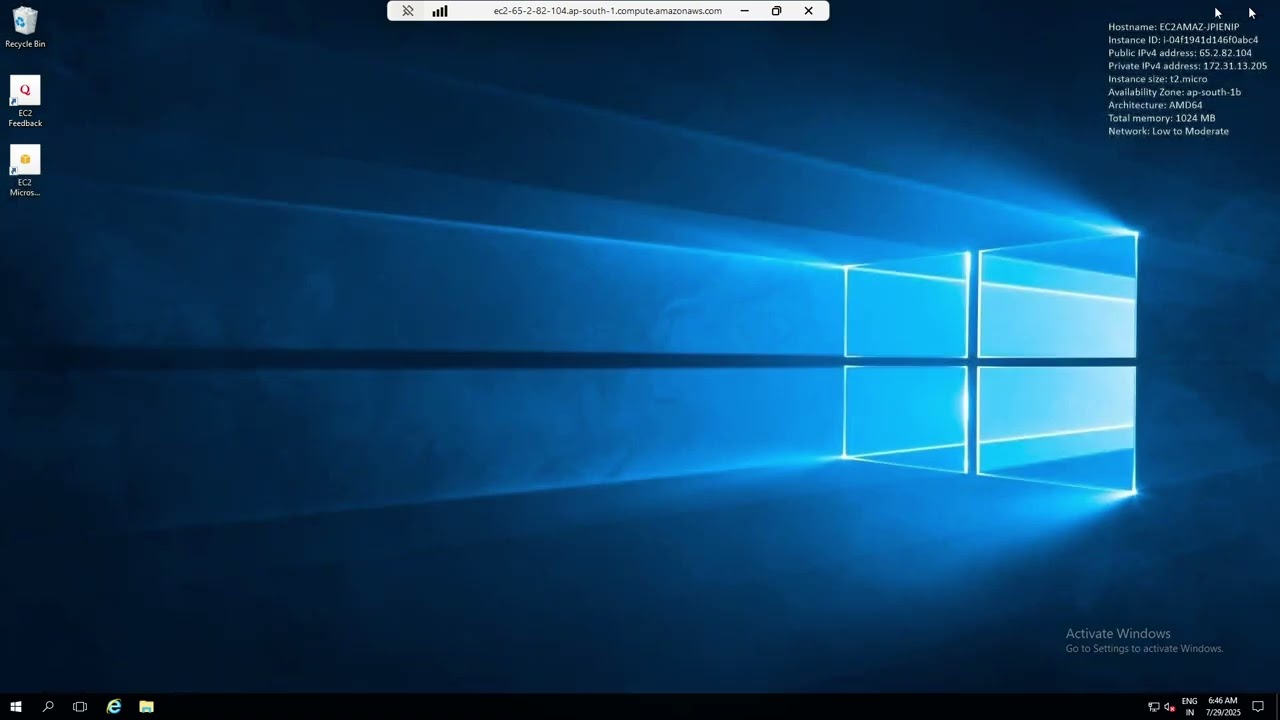Image resolution: width=1280 pixels, height=720 pixels.
Task: Open the Action Center notifications icon
Action: tap(1258, 707)
